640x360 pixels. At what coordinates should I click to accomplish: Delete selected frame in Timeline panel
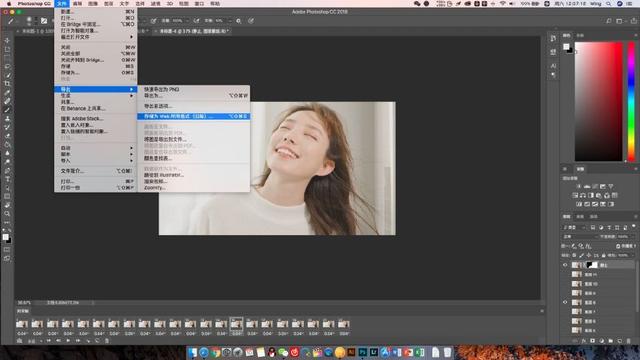click(107, 341)
